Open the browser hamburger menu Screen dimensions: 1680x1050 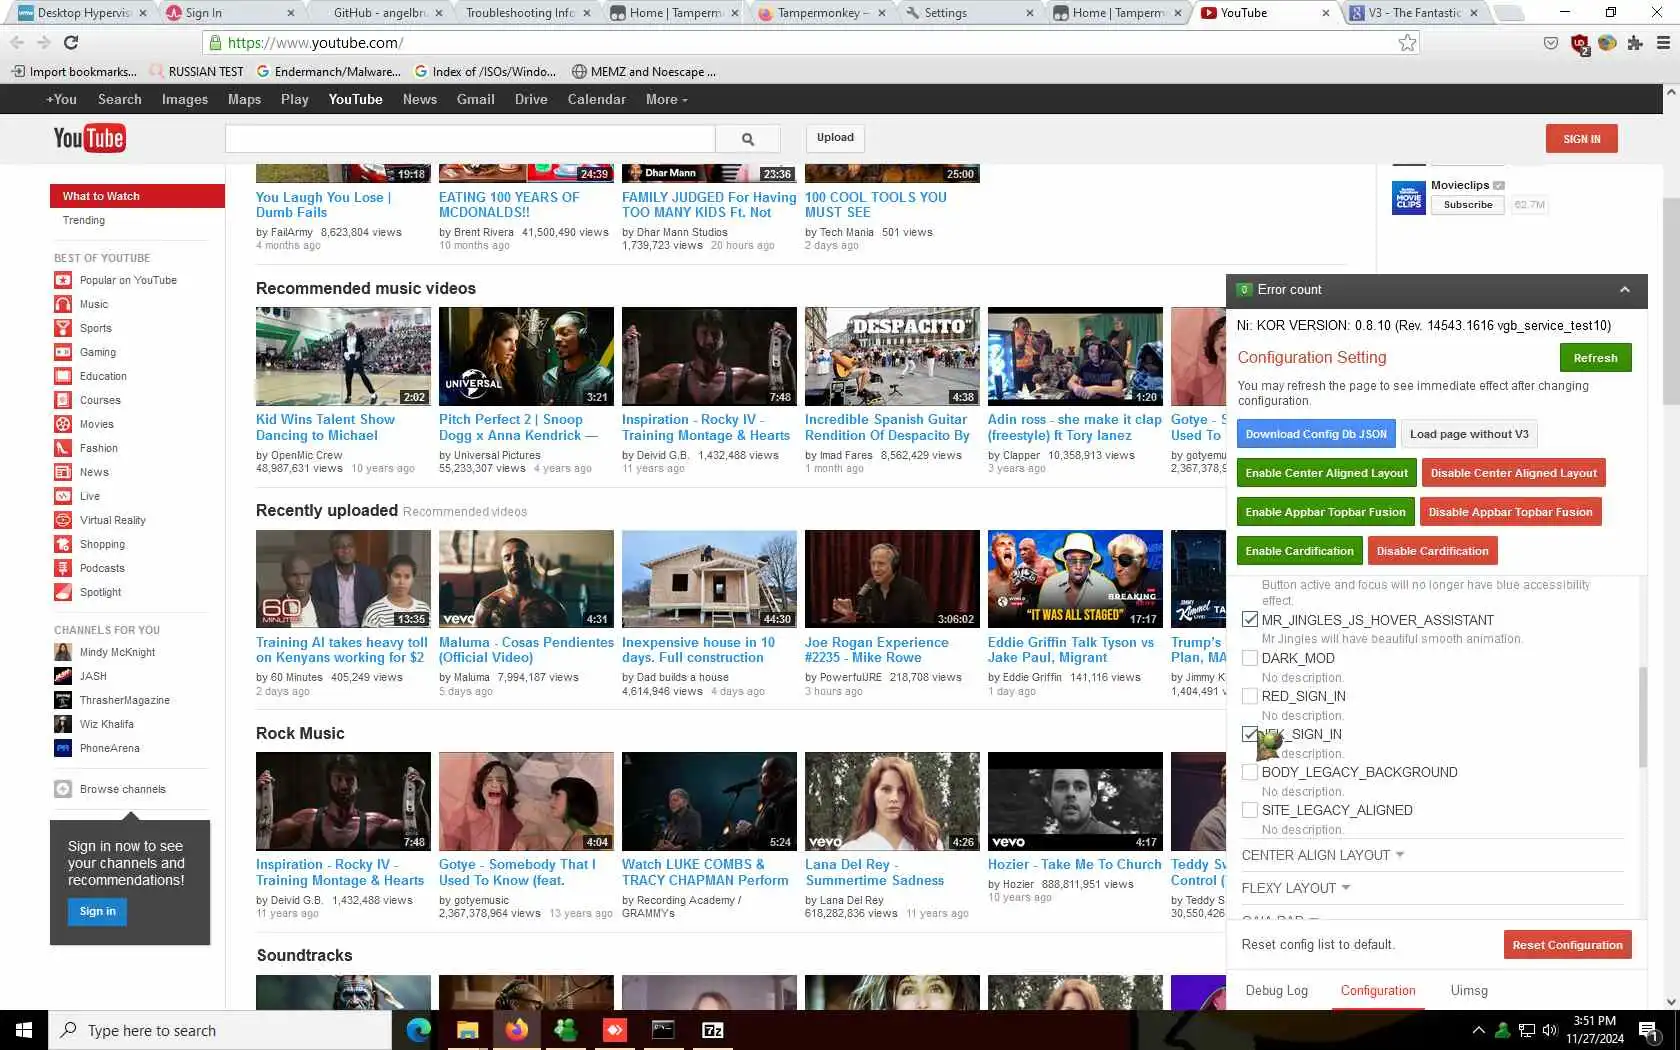point(1663,43)
